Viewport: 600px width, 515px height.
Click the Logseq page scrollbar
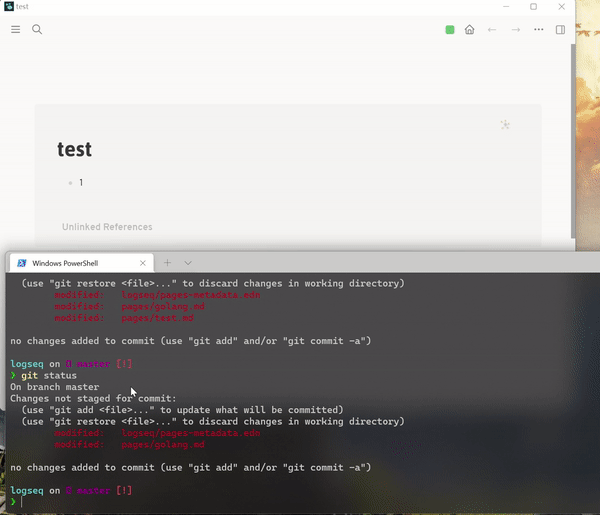tap(573, 141)
